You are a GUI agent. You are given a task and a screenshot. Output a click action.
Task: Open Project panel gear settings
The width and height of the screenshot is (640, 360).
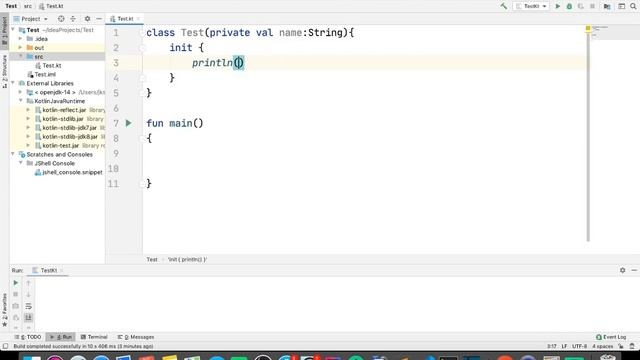87,19
